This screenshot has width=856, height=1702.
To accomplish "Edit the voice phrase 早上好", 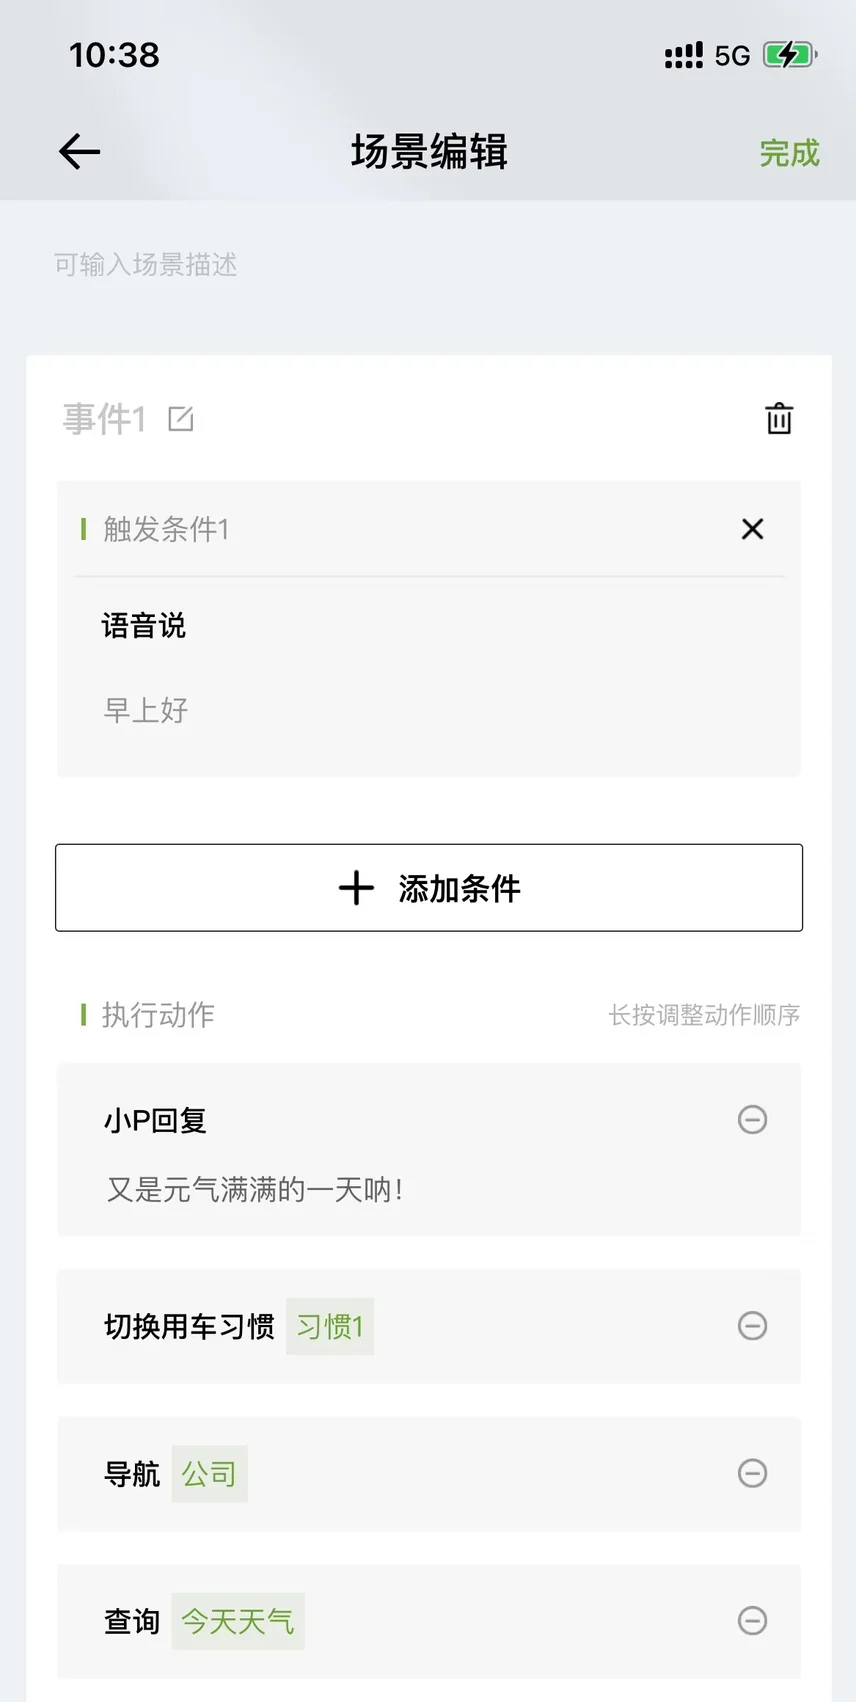I will click(146, 710).
